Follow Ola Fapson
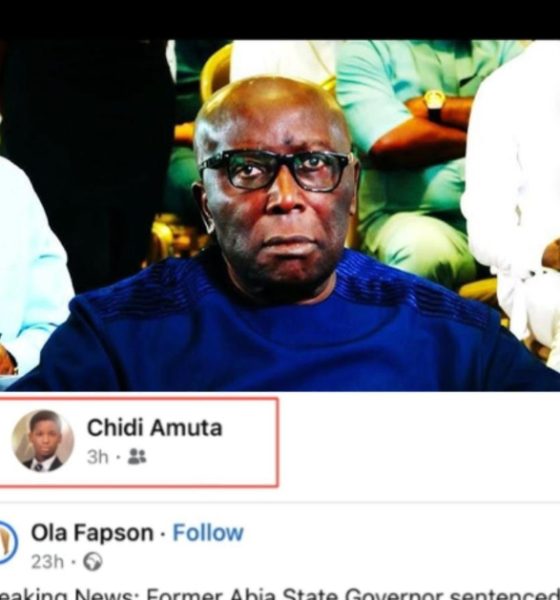560x600 pixels. point(208,533)
